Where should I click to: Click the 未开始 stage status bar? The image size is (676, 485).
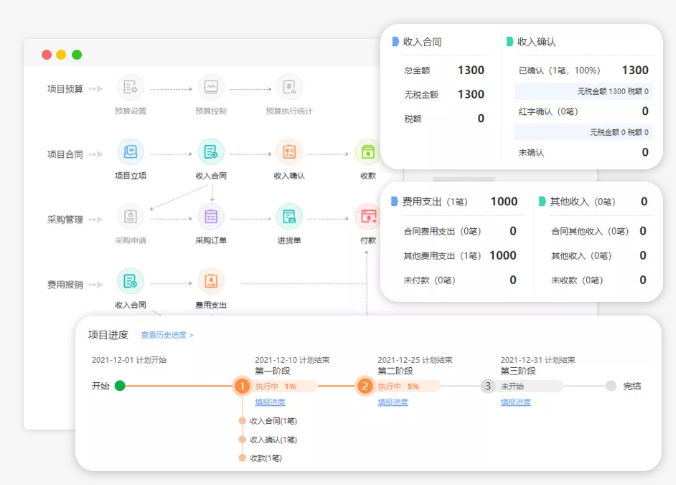530,386
